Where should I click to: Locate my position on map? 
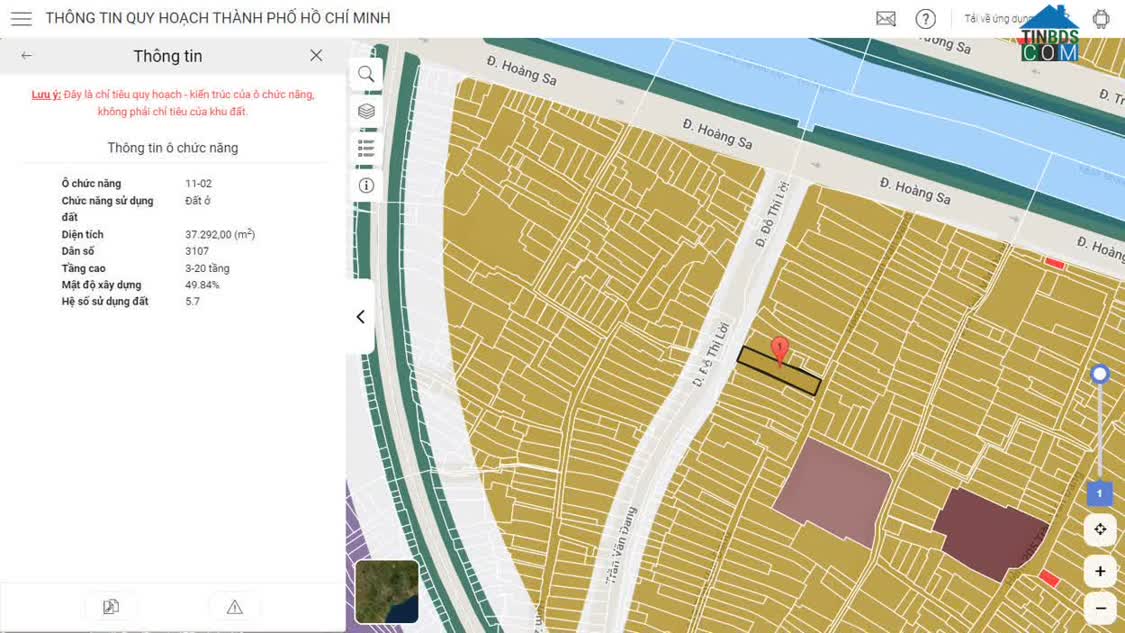pos(1100,530)
